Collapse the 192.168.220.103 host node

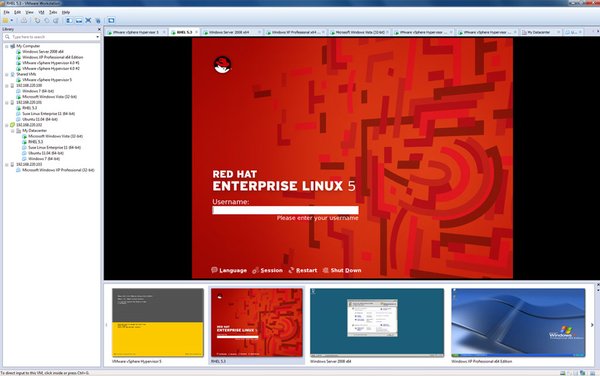tap(7, 164)
